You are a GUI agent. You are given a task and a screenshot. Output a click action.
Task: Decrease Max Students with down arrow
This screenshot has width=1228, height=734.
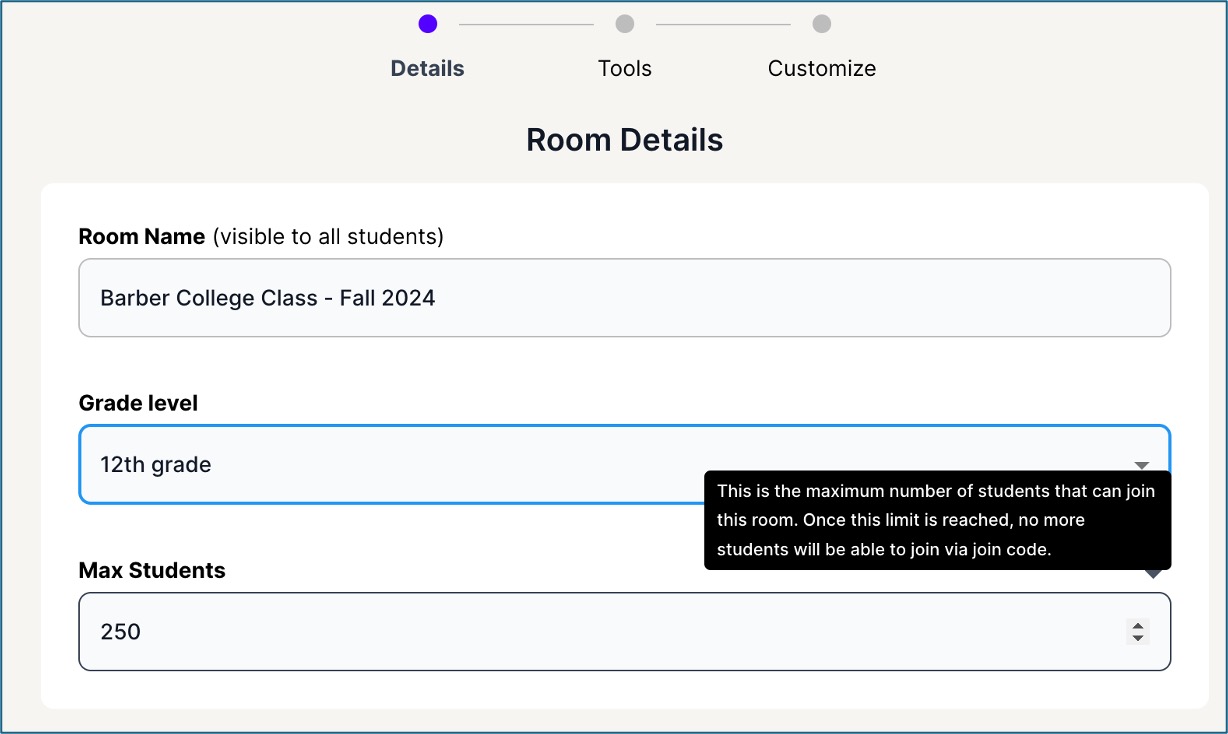[x=1137, y=638]
